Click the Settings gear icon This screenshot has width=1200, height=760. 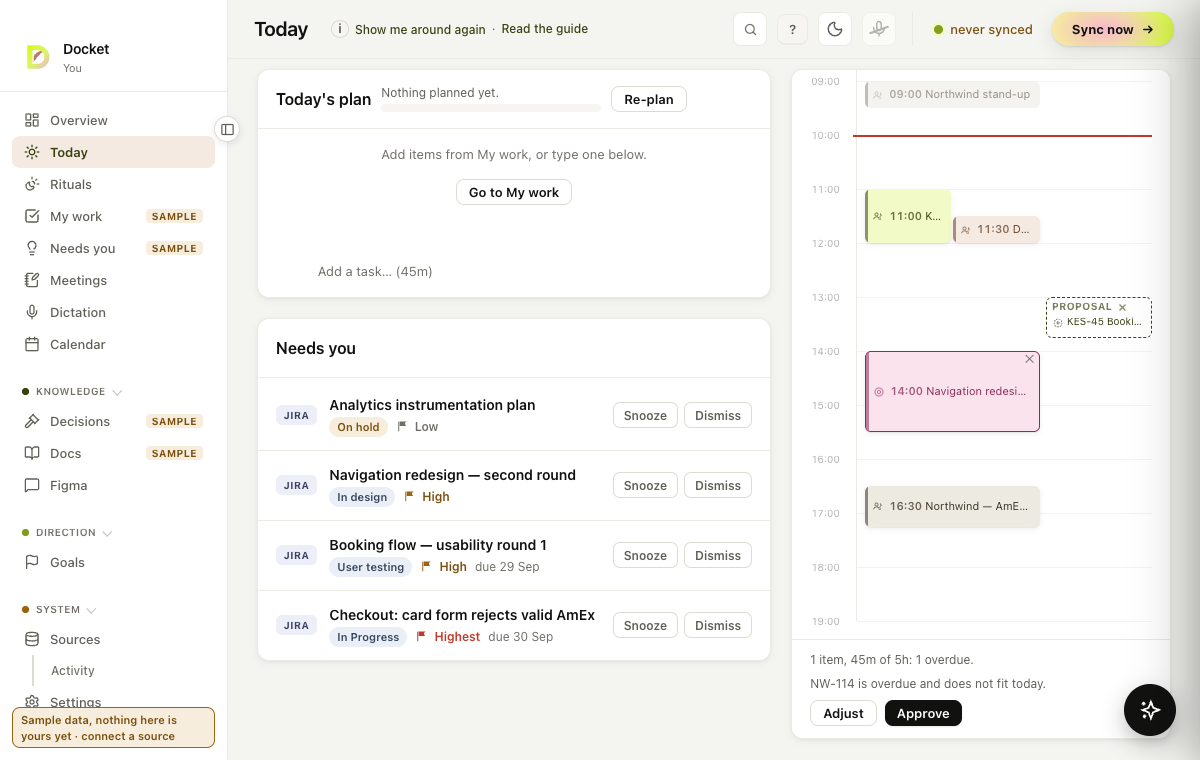pyautogui.click(x=32, y=702)
